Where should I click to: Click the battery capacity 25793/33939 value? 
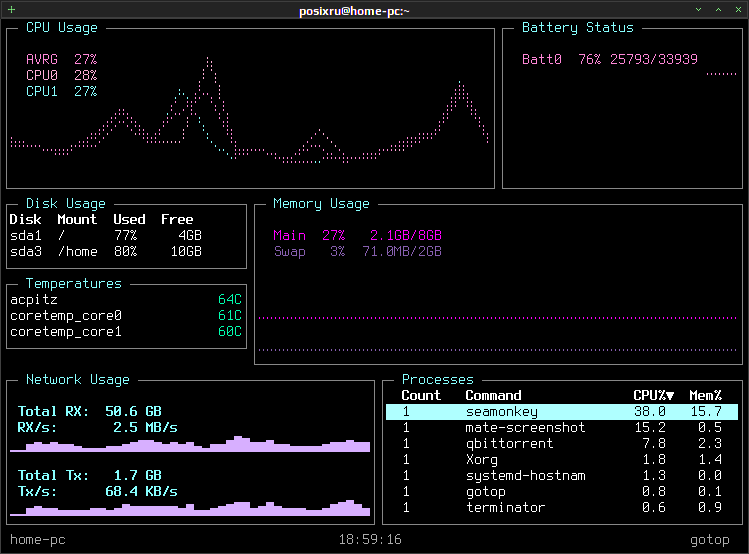point(654,59)
